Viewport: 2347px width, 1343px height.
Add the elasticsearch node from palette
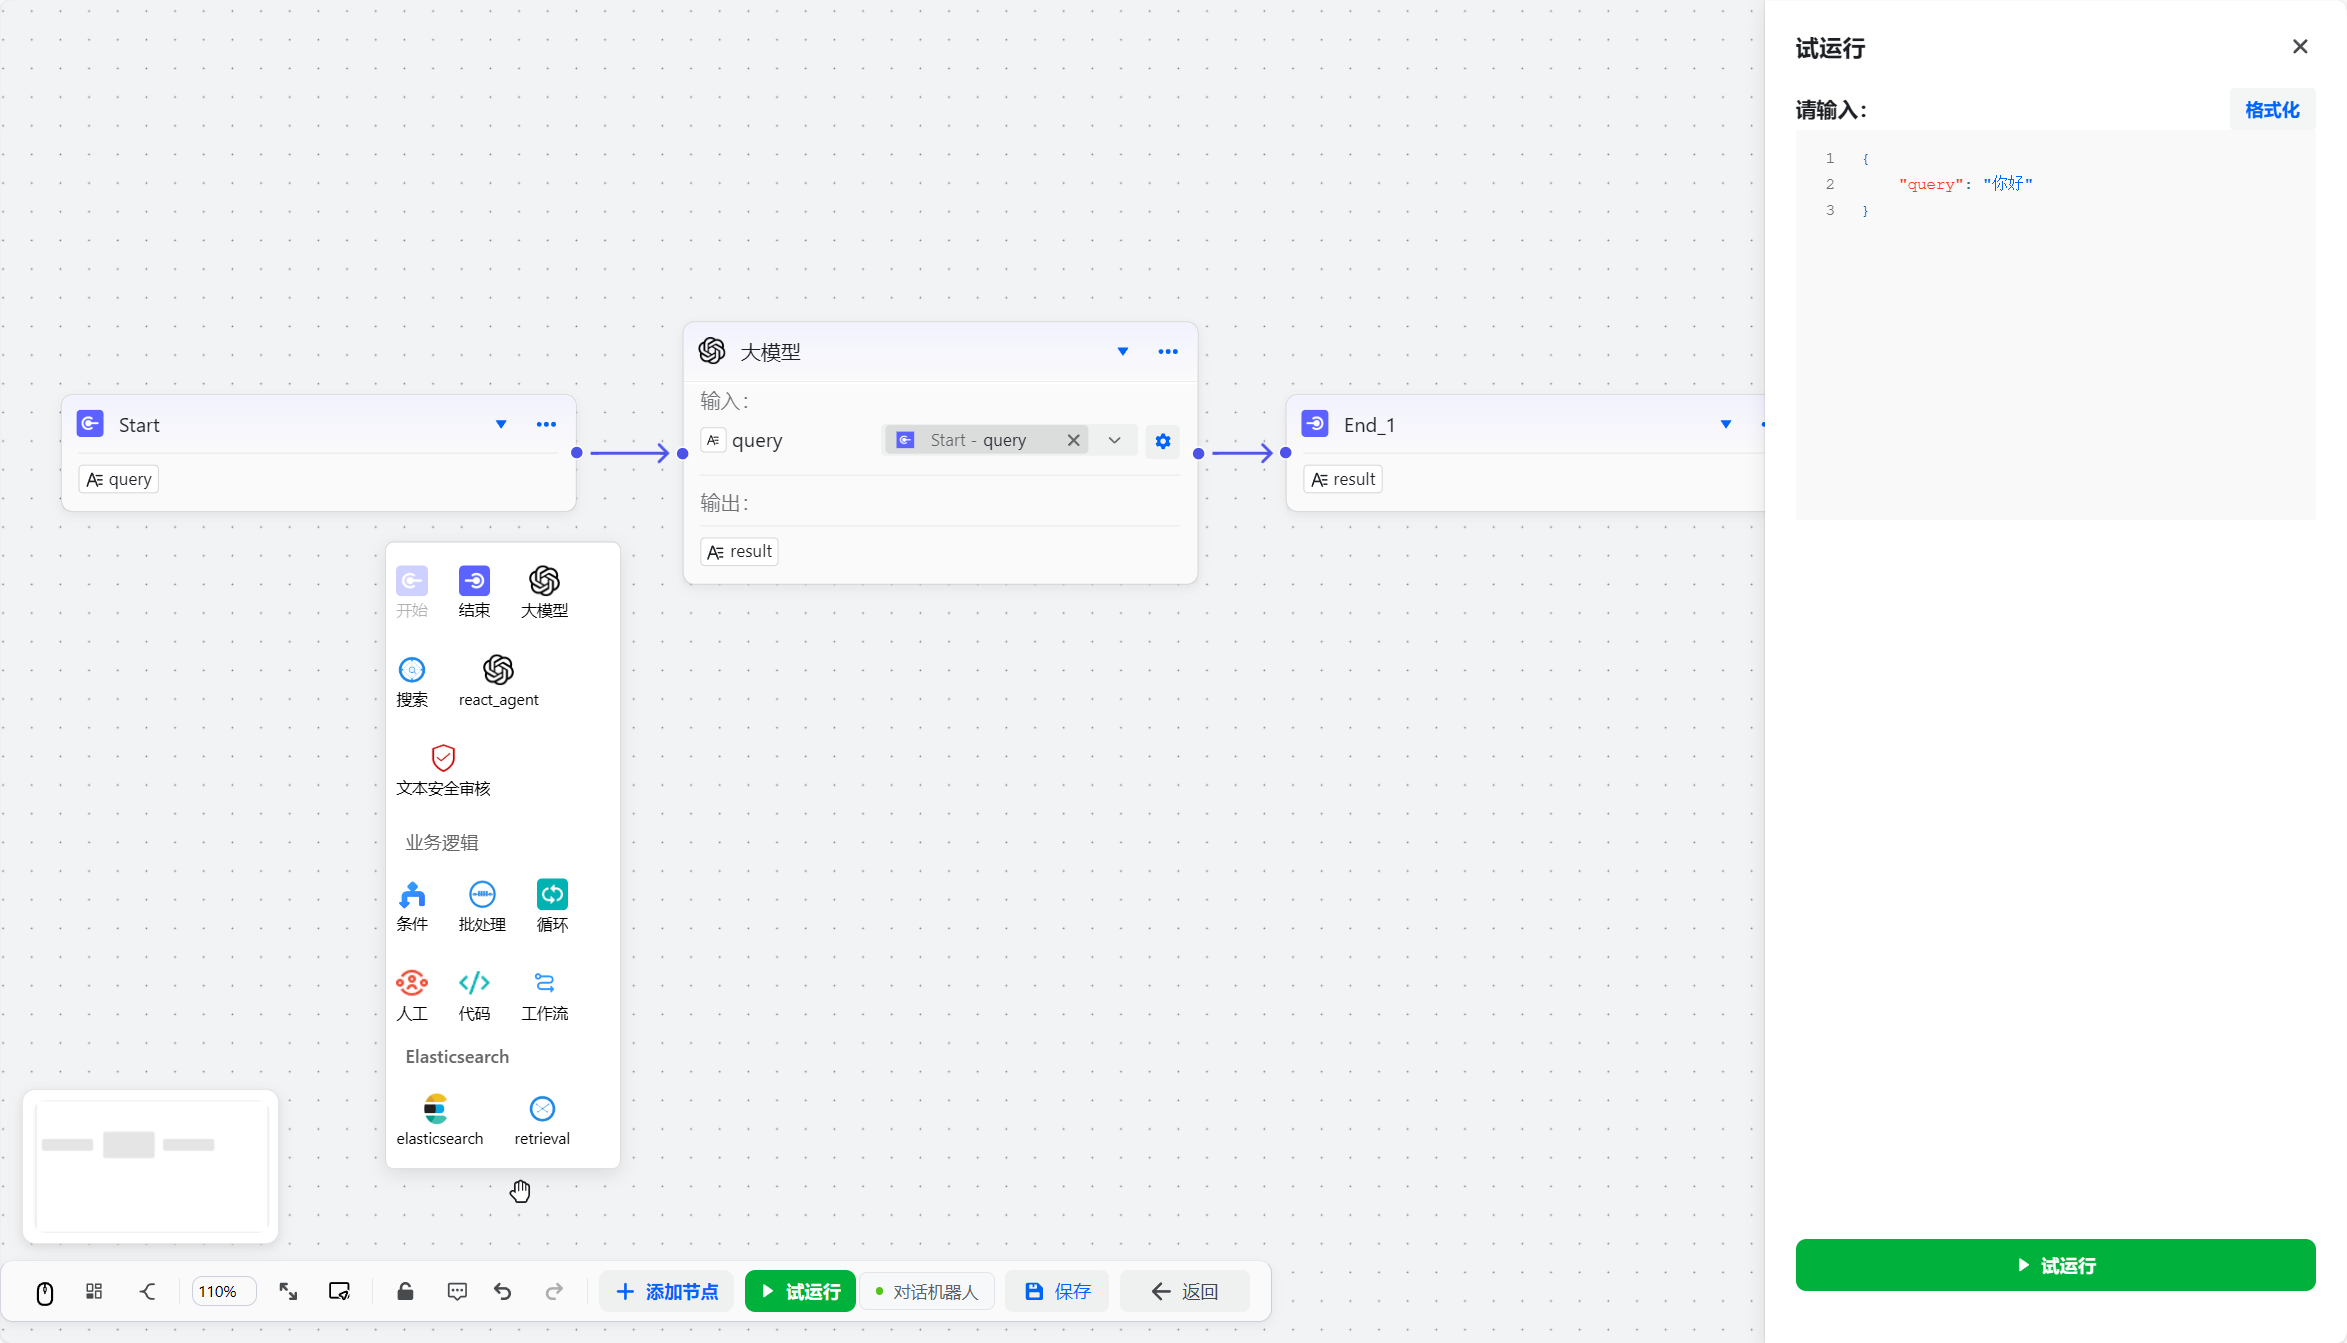[x=436, y=1109]
